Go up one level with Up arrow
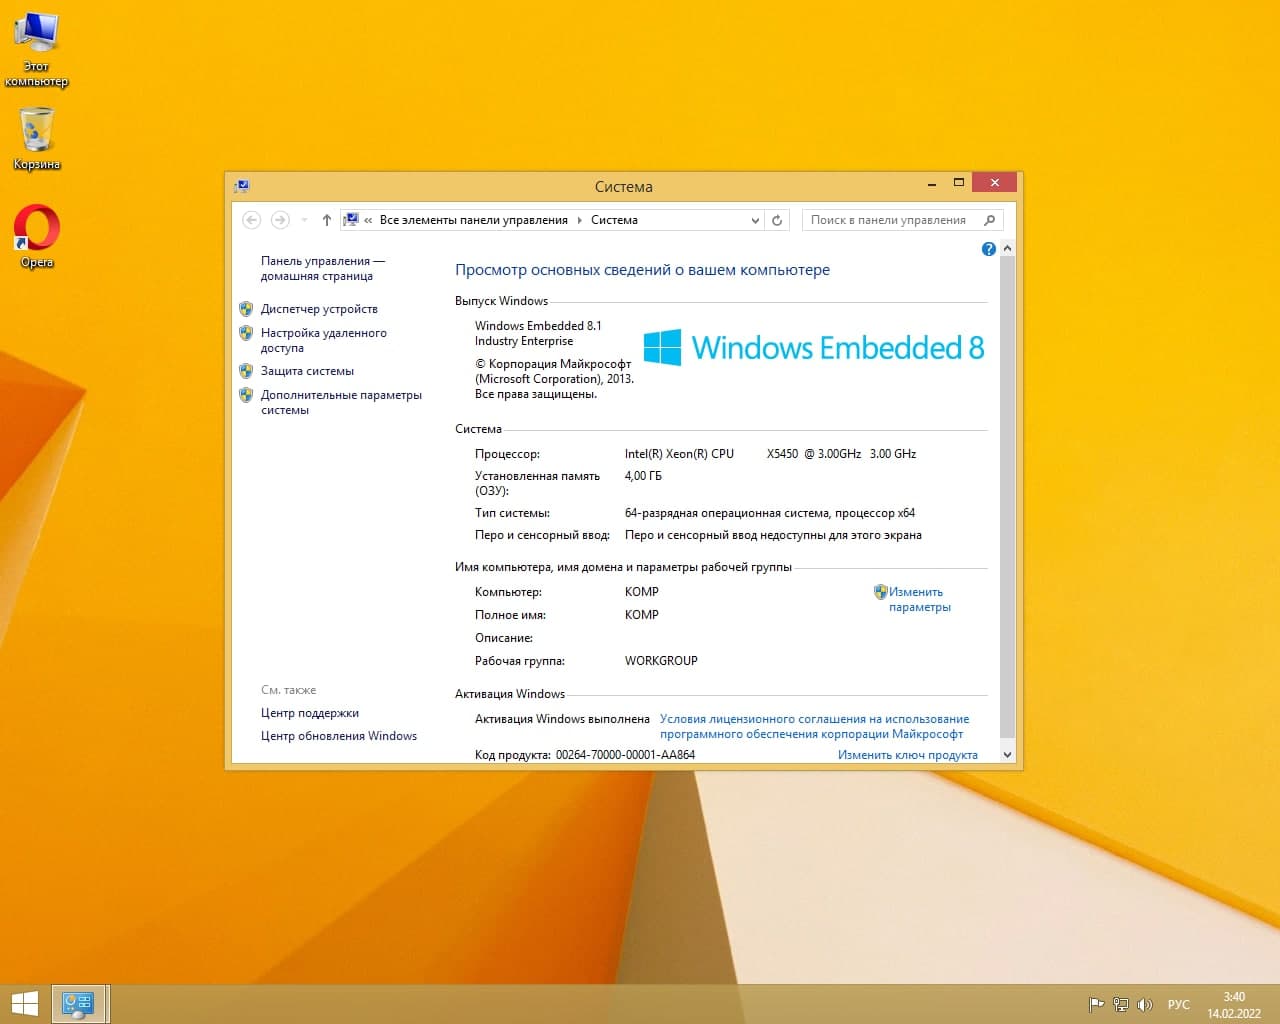1280x1024 pixels. 326,220
